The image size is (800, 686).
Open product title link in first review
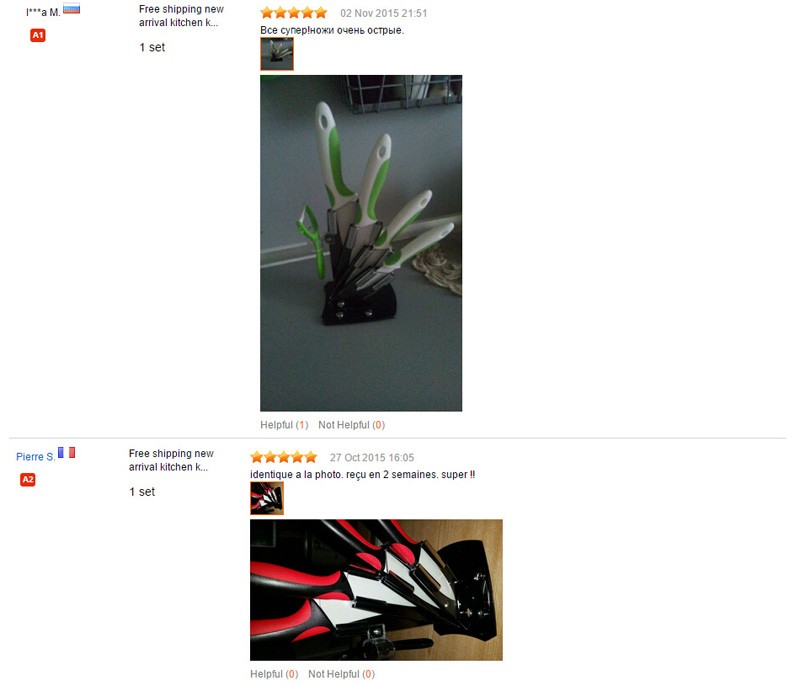pyautogui.click(x=181, y=16)
